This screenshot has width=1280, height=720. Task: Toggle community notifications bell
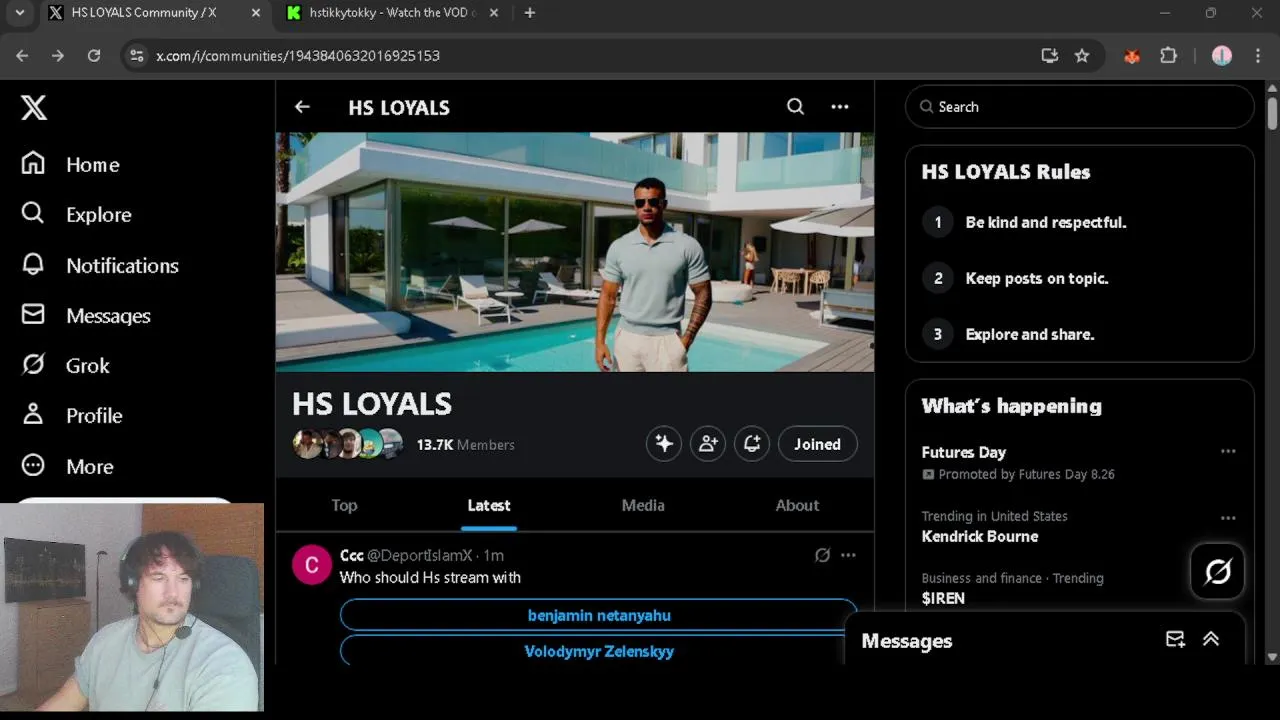click(x=752, y=444)
